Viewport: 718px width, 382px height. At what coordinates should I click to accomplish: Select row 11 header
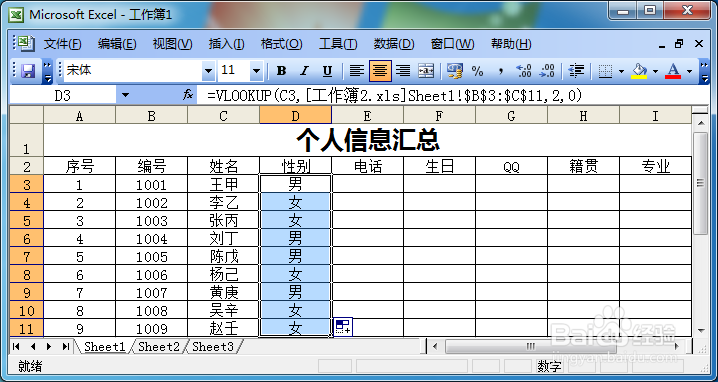pyautogui.click(x=27, y=328)
